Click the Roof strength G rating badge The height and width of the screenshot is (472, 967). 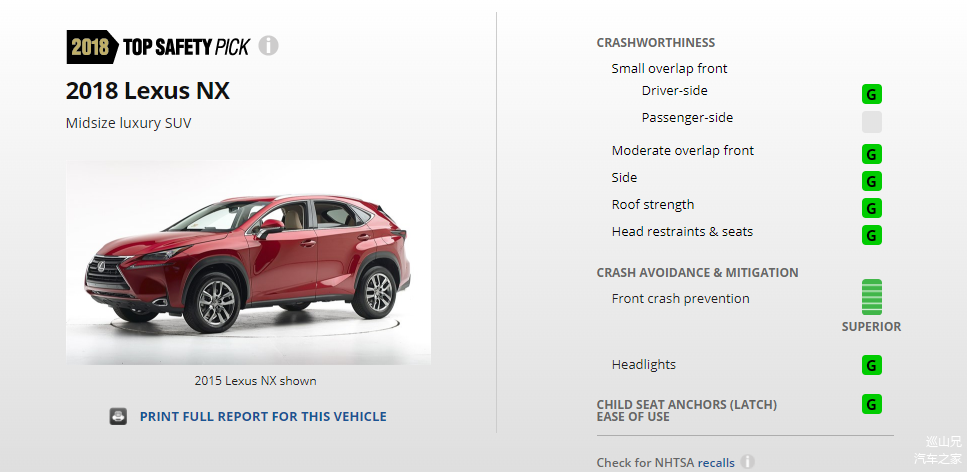point(871,209)
